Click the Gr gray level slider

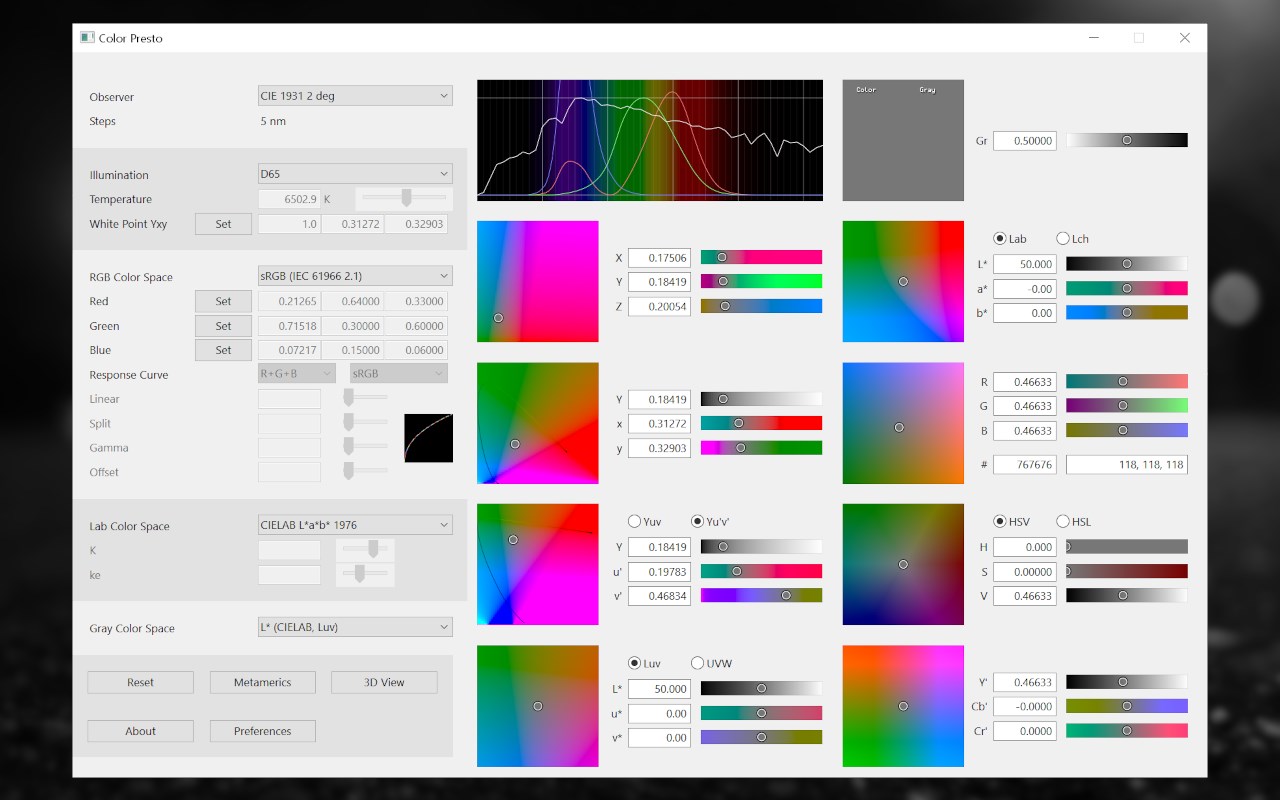1127,140
